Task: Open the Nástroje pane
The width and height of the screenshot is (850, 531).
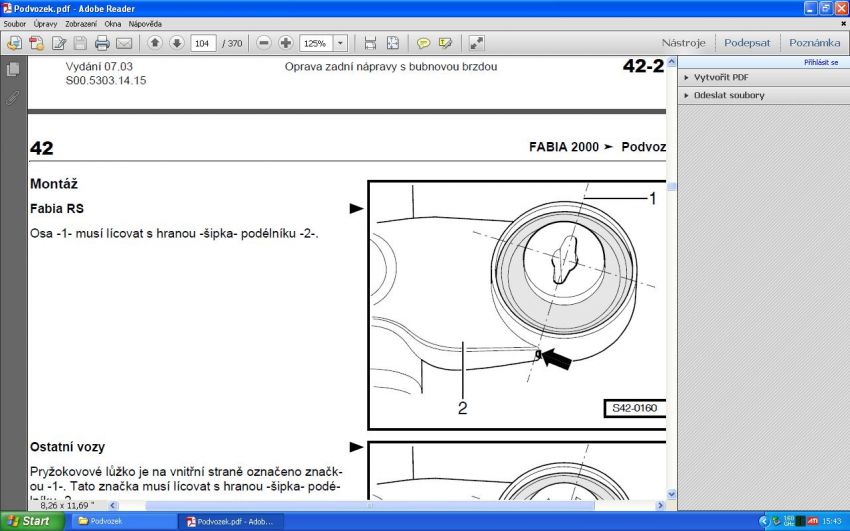Action: (683, 43)
